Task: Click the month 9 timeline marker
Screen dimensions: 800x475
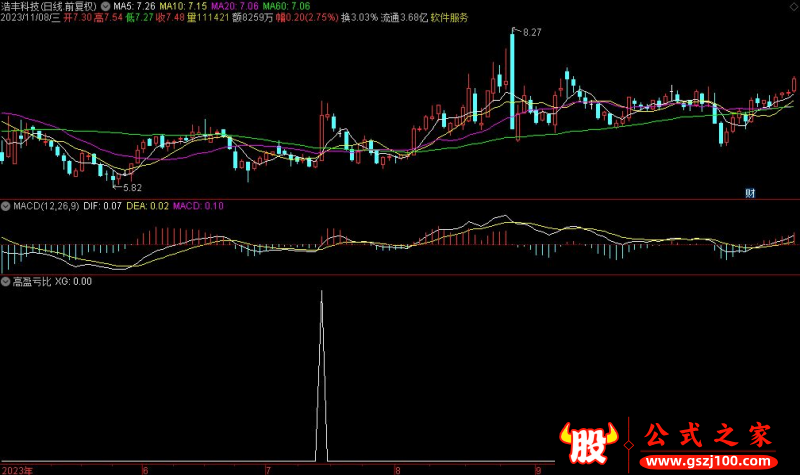Action: [x=538, y=470]
